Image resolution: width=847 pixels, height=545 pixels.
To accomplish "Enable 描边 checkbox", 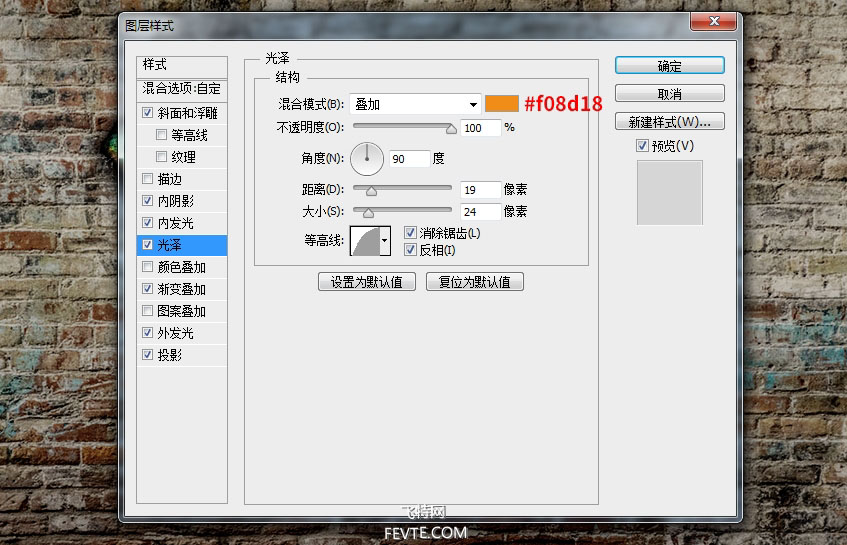I will coord(147,178).
